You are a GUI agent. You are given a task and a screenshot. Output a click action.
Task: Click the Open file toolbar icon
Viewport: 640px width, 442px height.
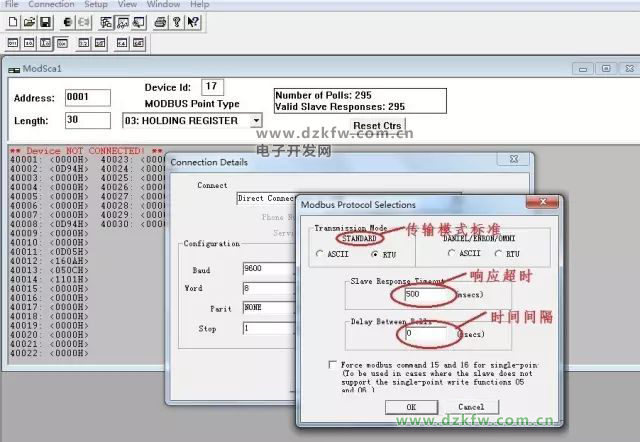pyautogui.click(x=29, y=22)
